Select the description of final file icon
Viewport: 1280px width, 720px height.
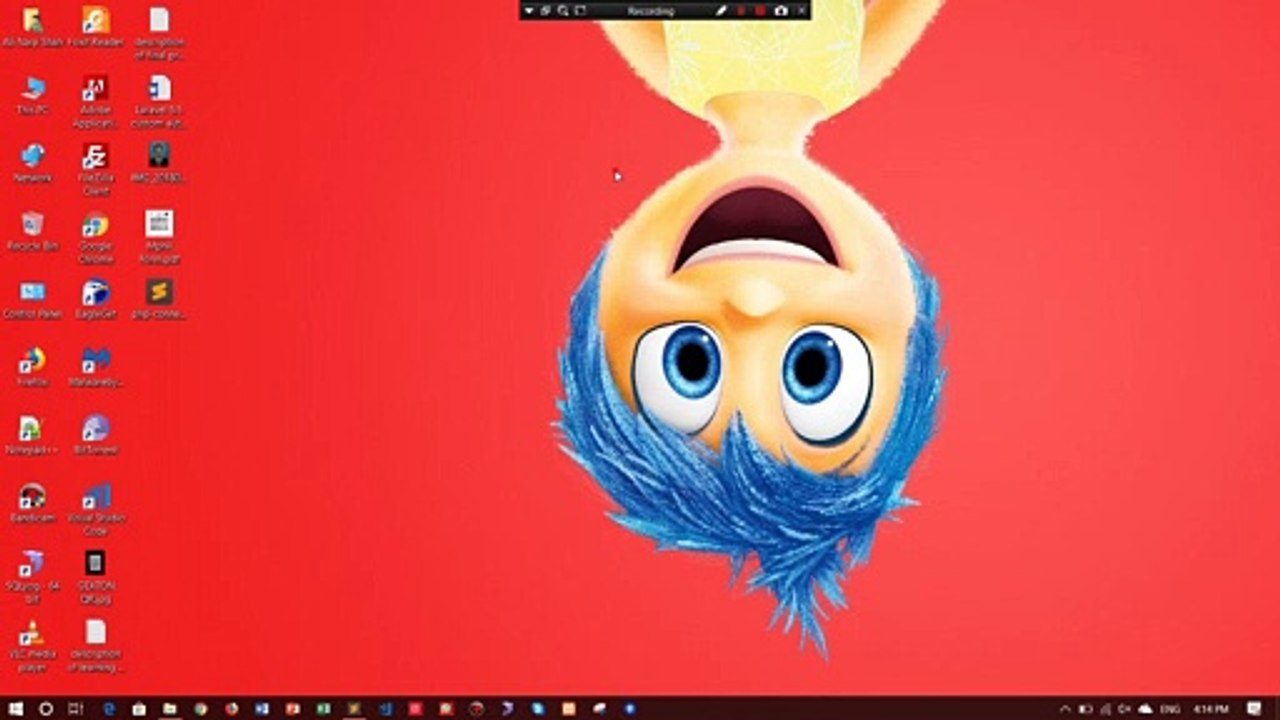pyautogui.click(x=159, y=33)
